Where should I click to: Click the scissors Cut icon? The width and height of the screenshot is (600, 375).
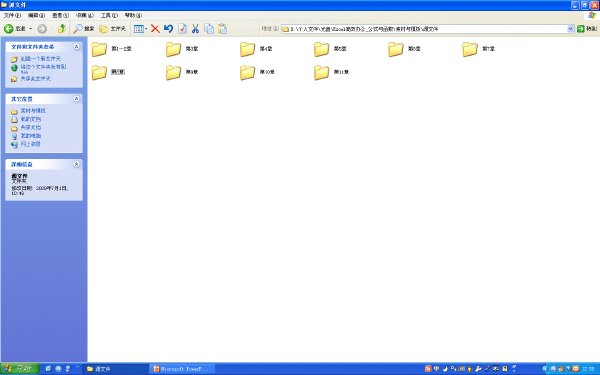[x=195, y=29]
